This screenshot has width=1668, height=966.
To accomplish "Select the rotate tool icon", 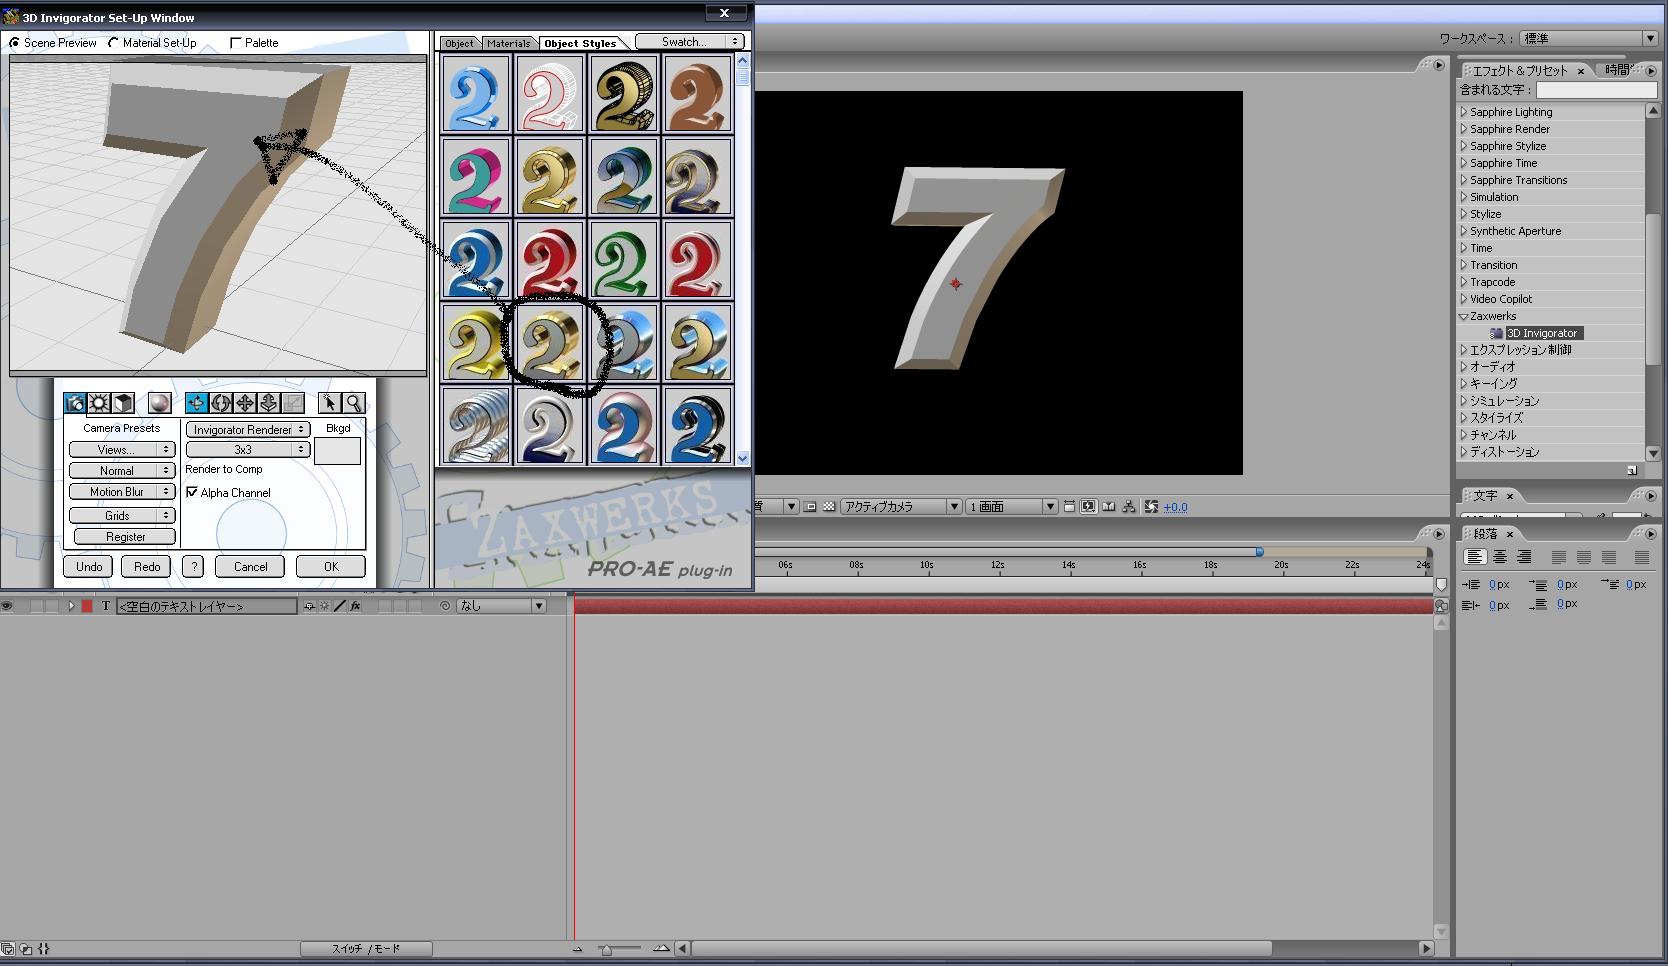I will pos(221,403).
